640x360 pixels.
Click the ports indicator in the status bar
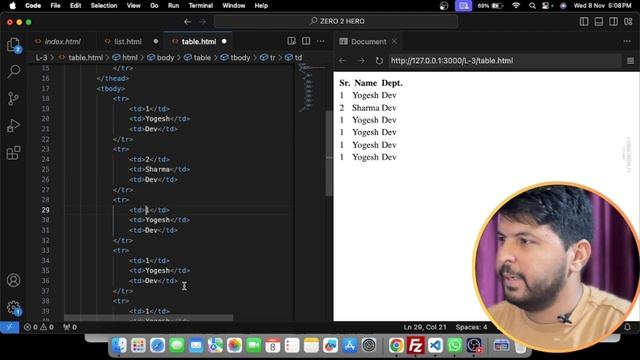click(70, 327)
